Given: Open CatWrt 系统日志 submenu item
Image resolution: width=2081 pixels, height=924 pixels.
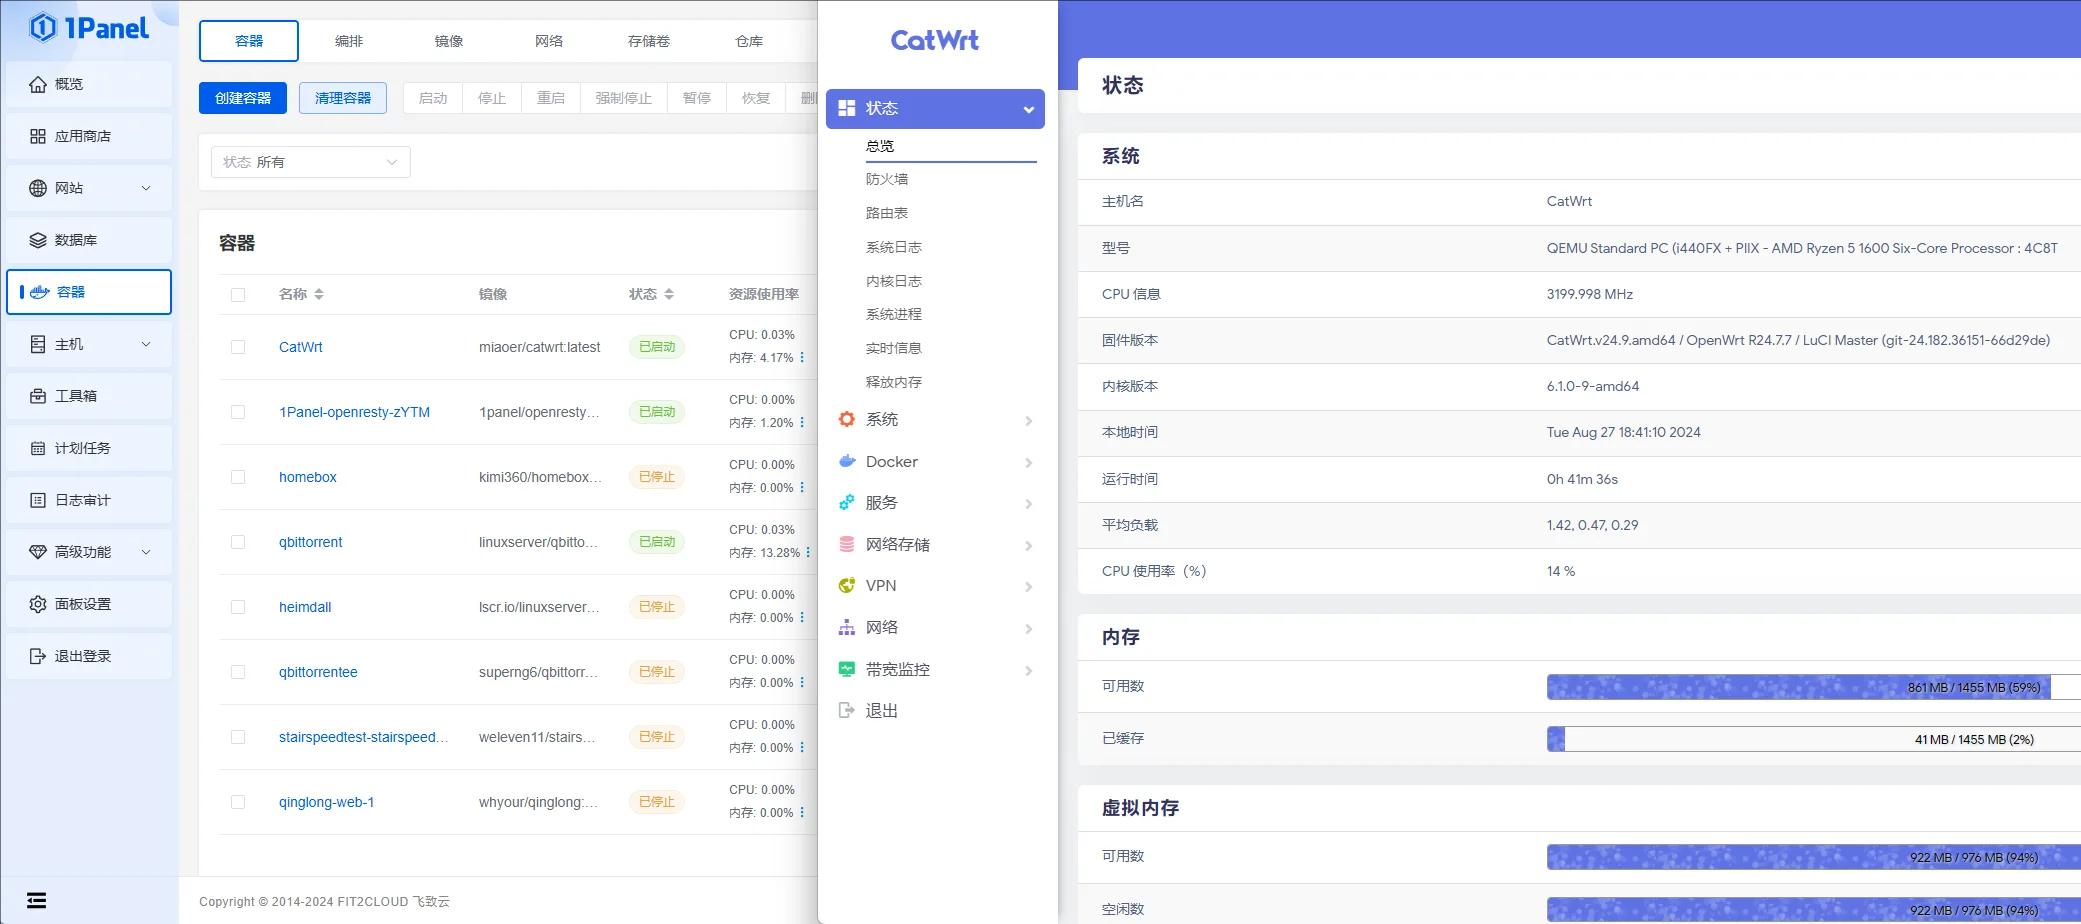Looking at the screenshot, I should click(894, 247).
